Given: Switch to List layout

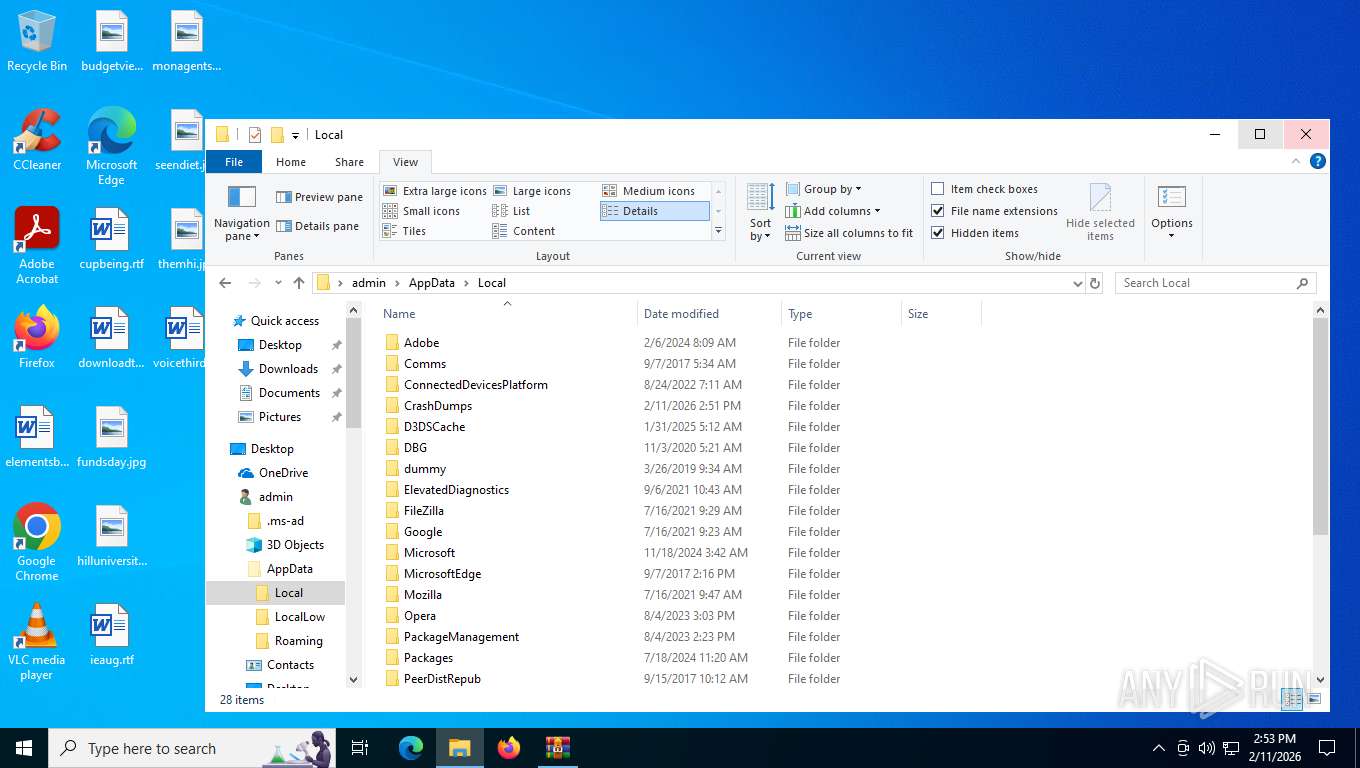Looking at the screenshot, I should [511, 211].
